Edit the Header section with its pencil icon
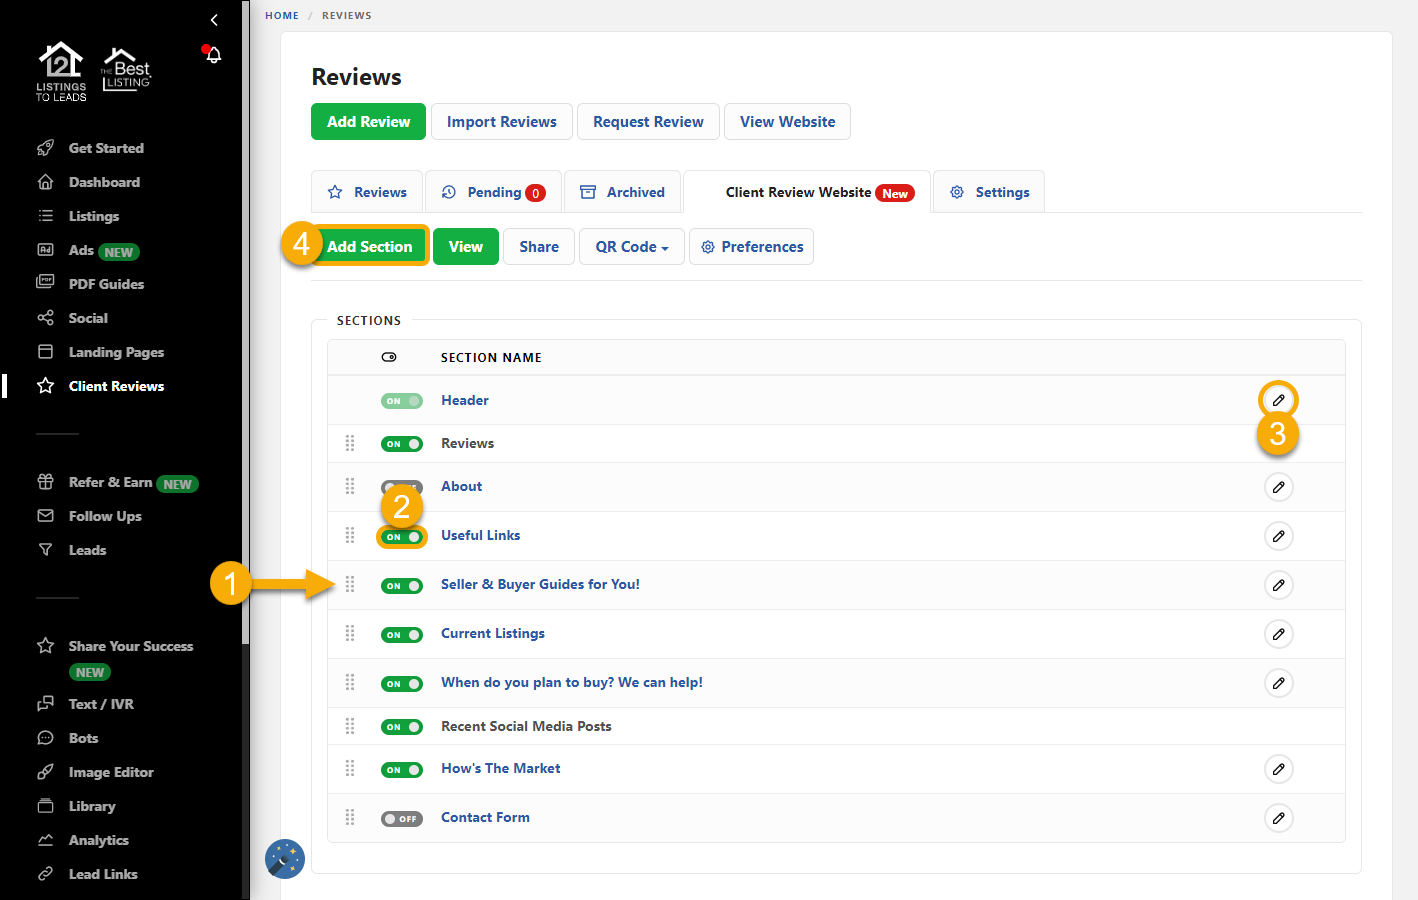Viewport: 1418px width, 900px height. [x=1278, y=399]
